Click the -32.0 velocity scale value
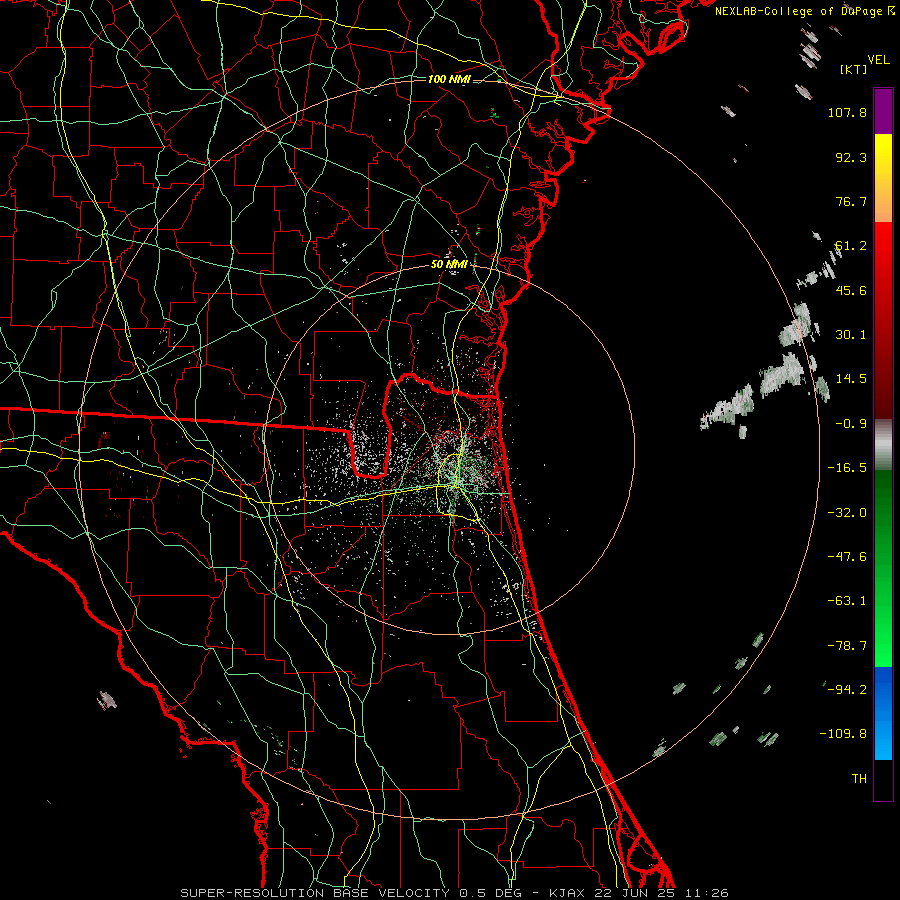The image size is (900, 900). (x=847, y=513)
